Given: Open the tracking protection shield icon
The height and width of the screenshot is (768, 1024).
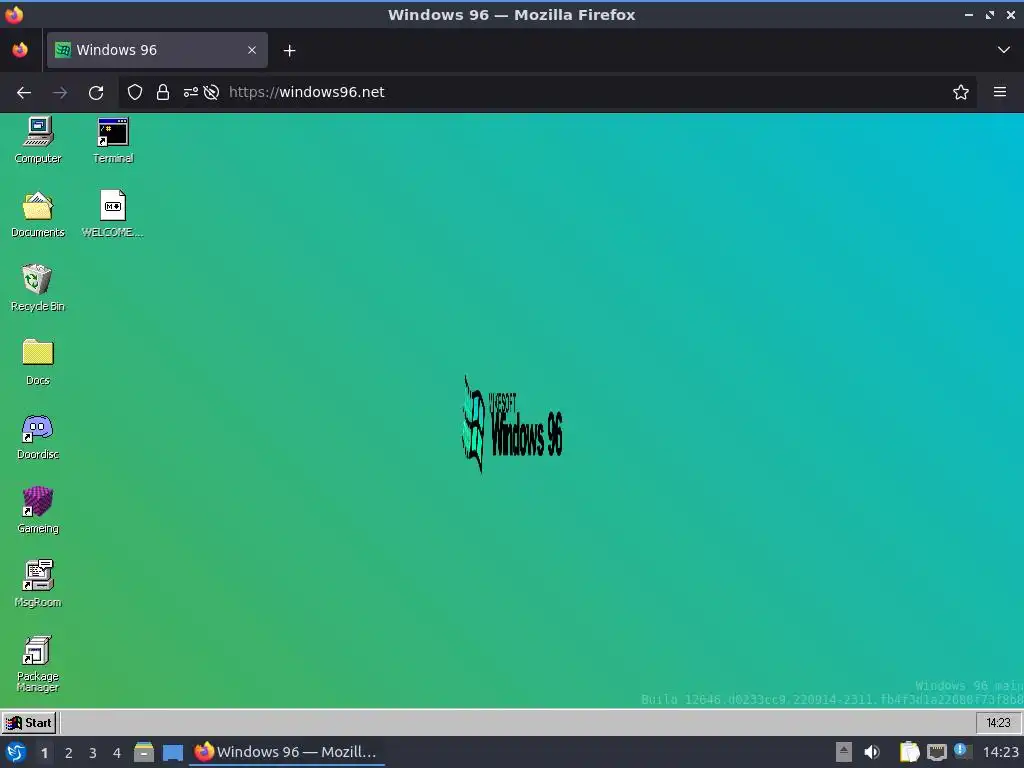Looking at the screenshot, I should [135, 92].
